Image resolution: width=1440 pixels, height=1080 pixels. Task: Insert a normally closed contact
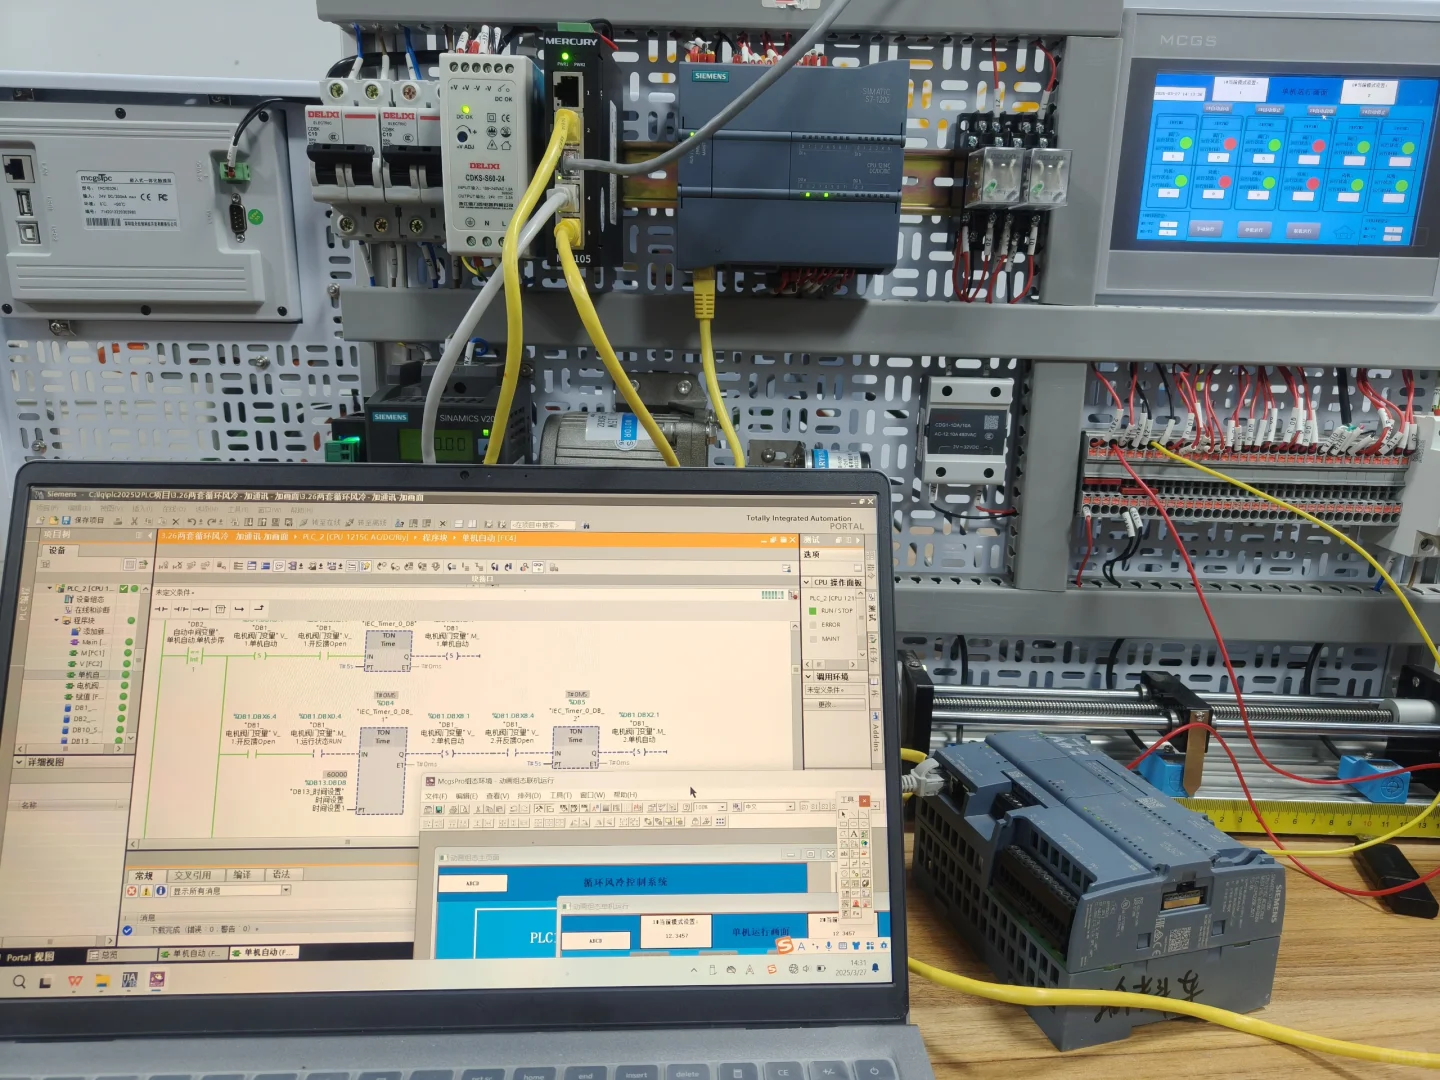[x=181, y=608]
